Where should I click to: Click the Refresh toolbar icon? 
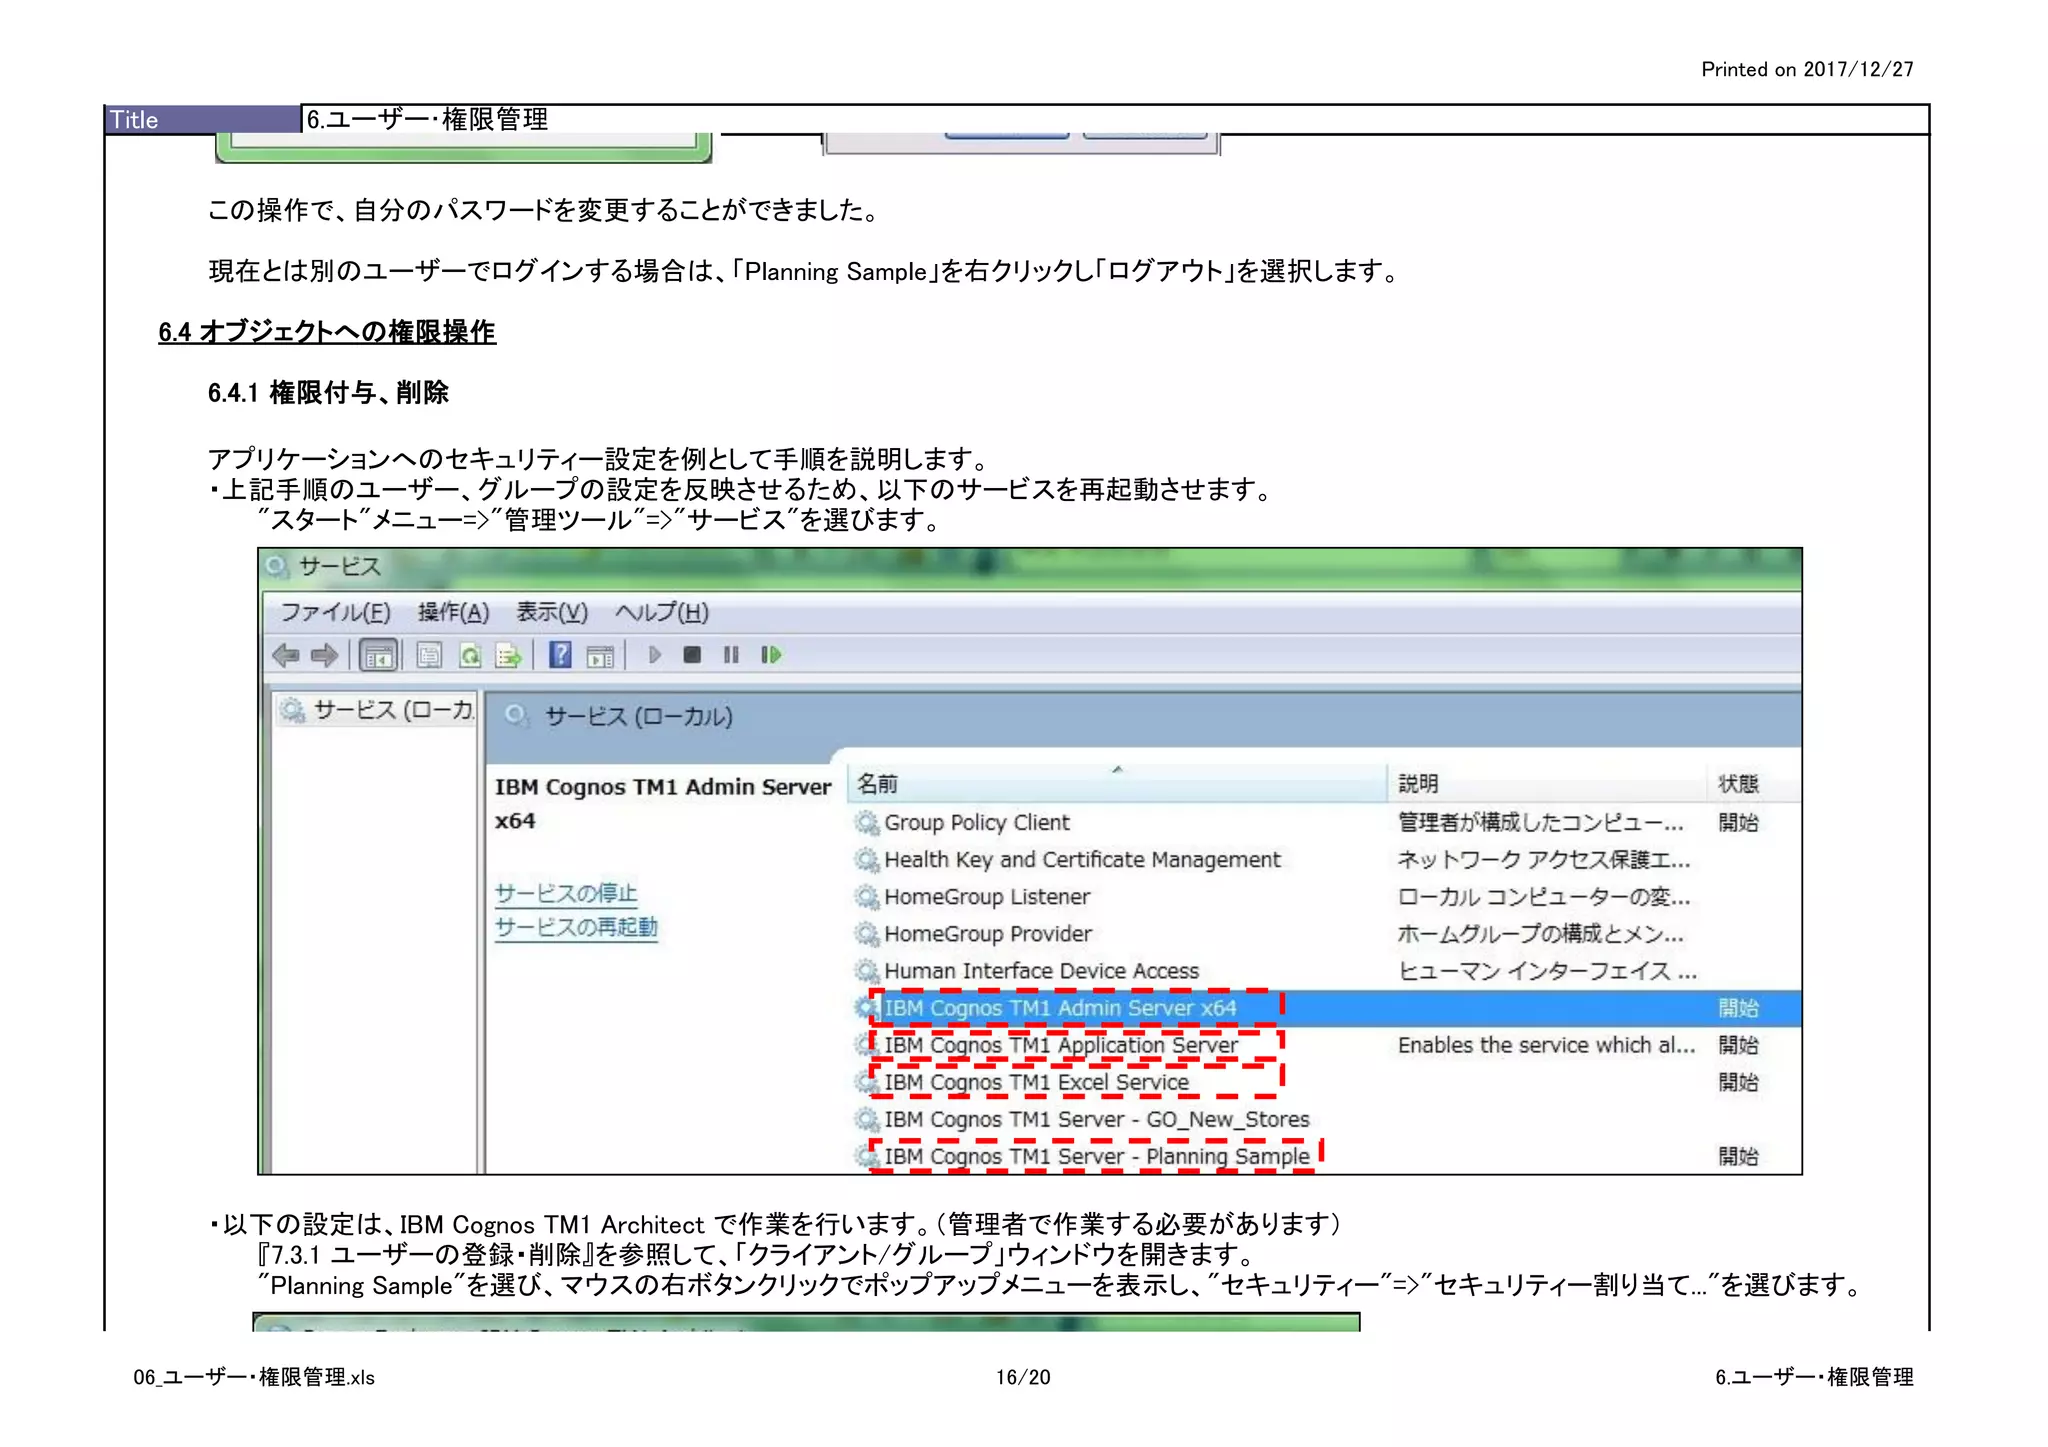coord(469,656)
